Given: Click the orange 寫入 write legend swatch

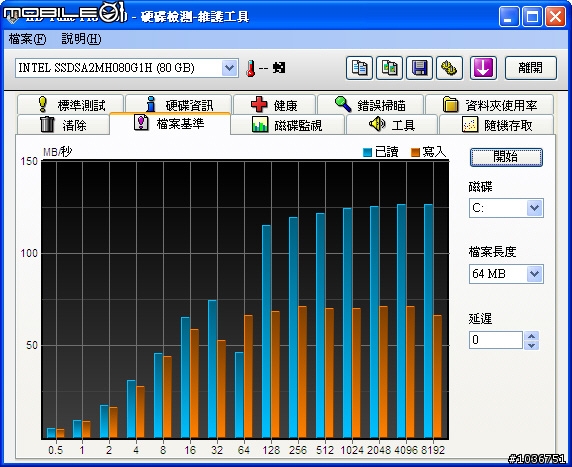Looking at the screenshot, I should [415, 153].
